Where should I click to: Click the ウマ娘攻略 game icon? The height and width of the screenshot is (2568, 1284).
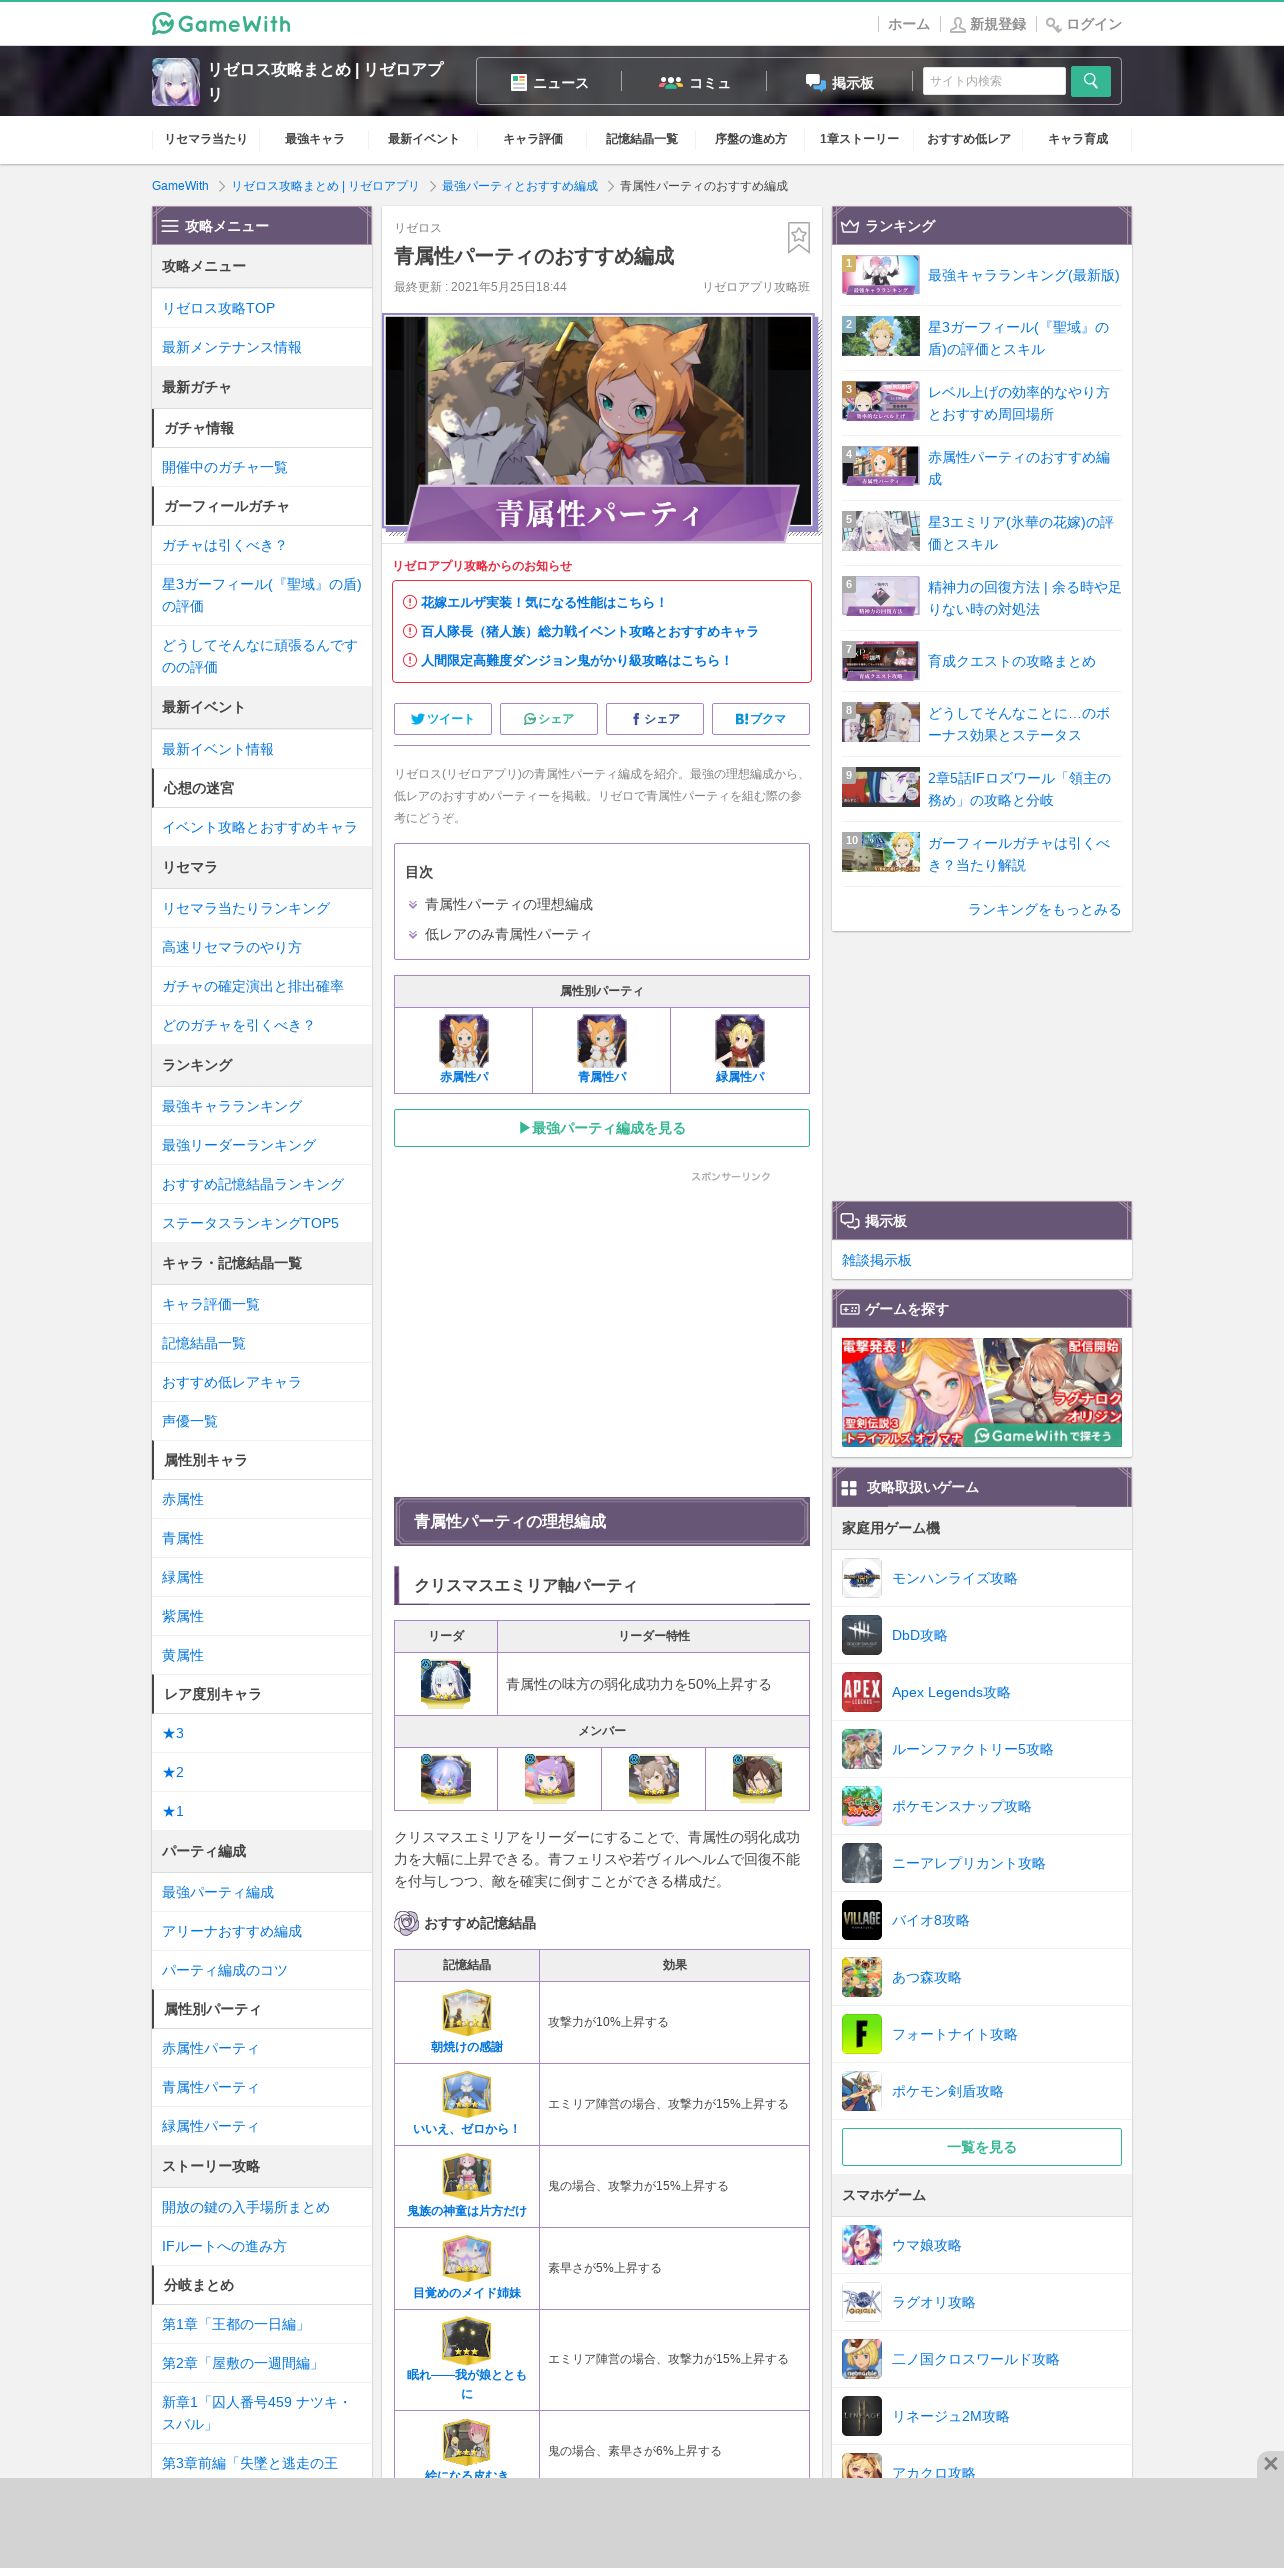tap(862, 2245)
